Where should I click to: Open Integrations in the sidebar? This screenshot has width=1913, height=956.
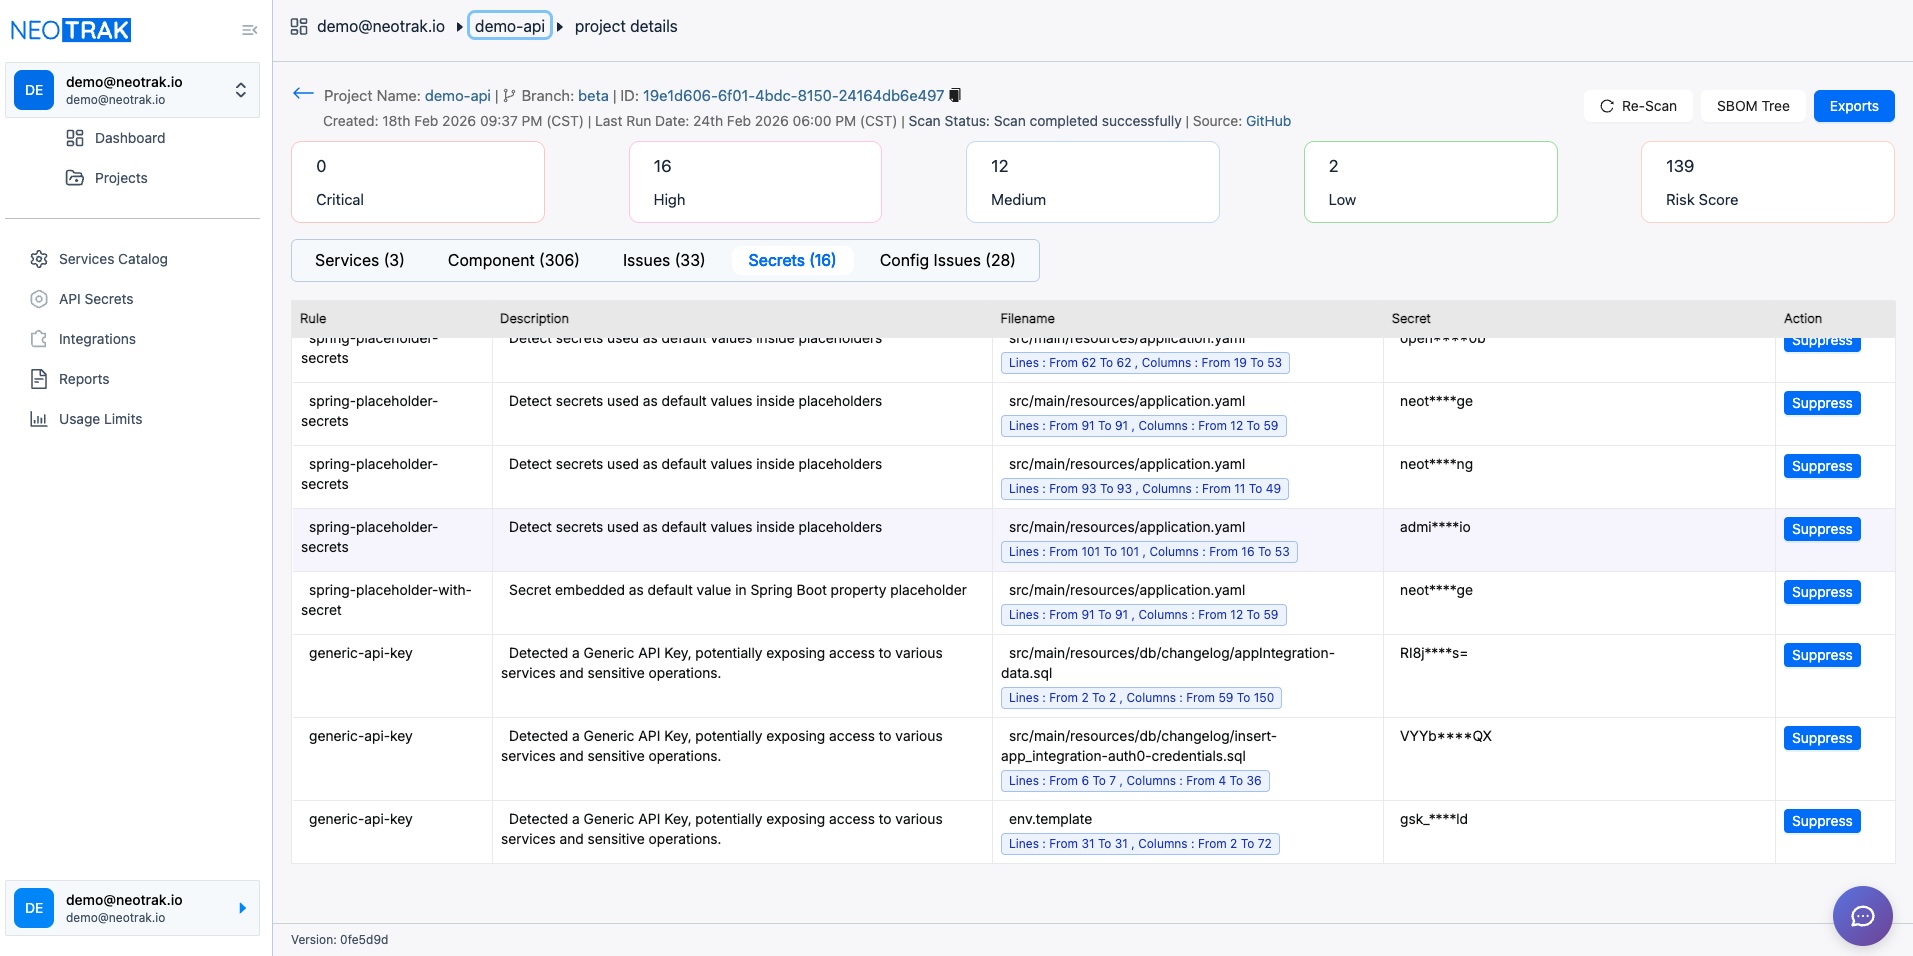(x=97, y=339)
